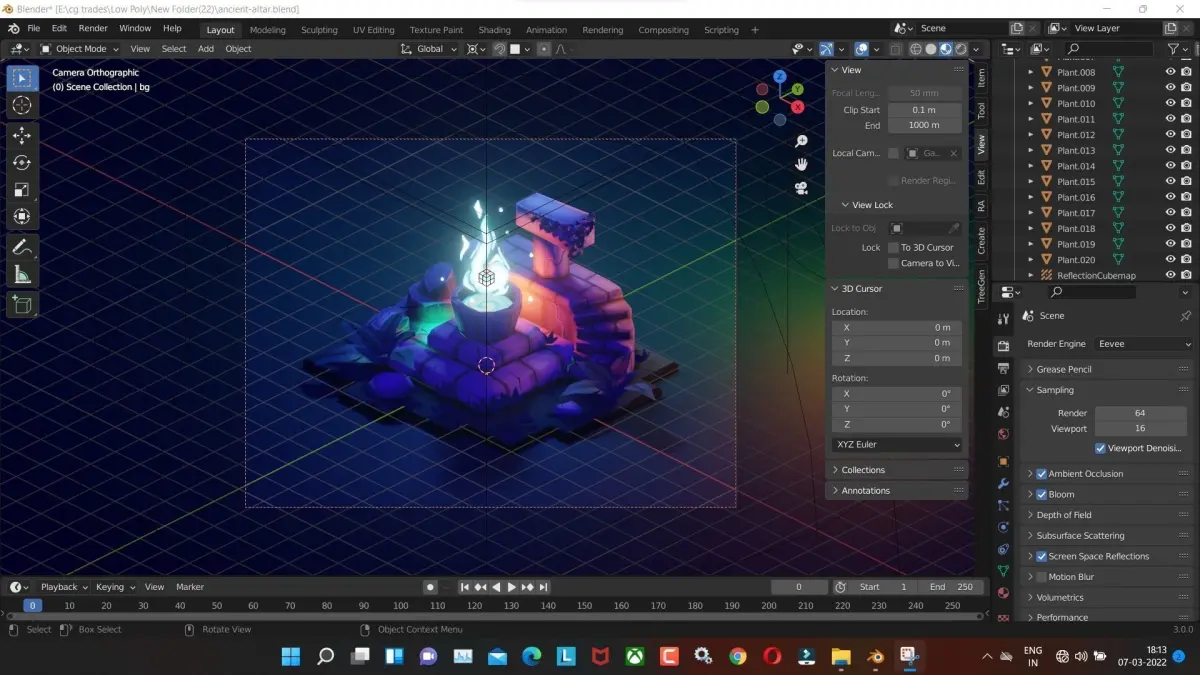Switch to wireframe viewport shading
1200x675 pixels.
click(x=916, y=49)
